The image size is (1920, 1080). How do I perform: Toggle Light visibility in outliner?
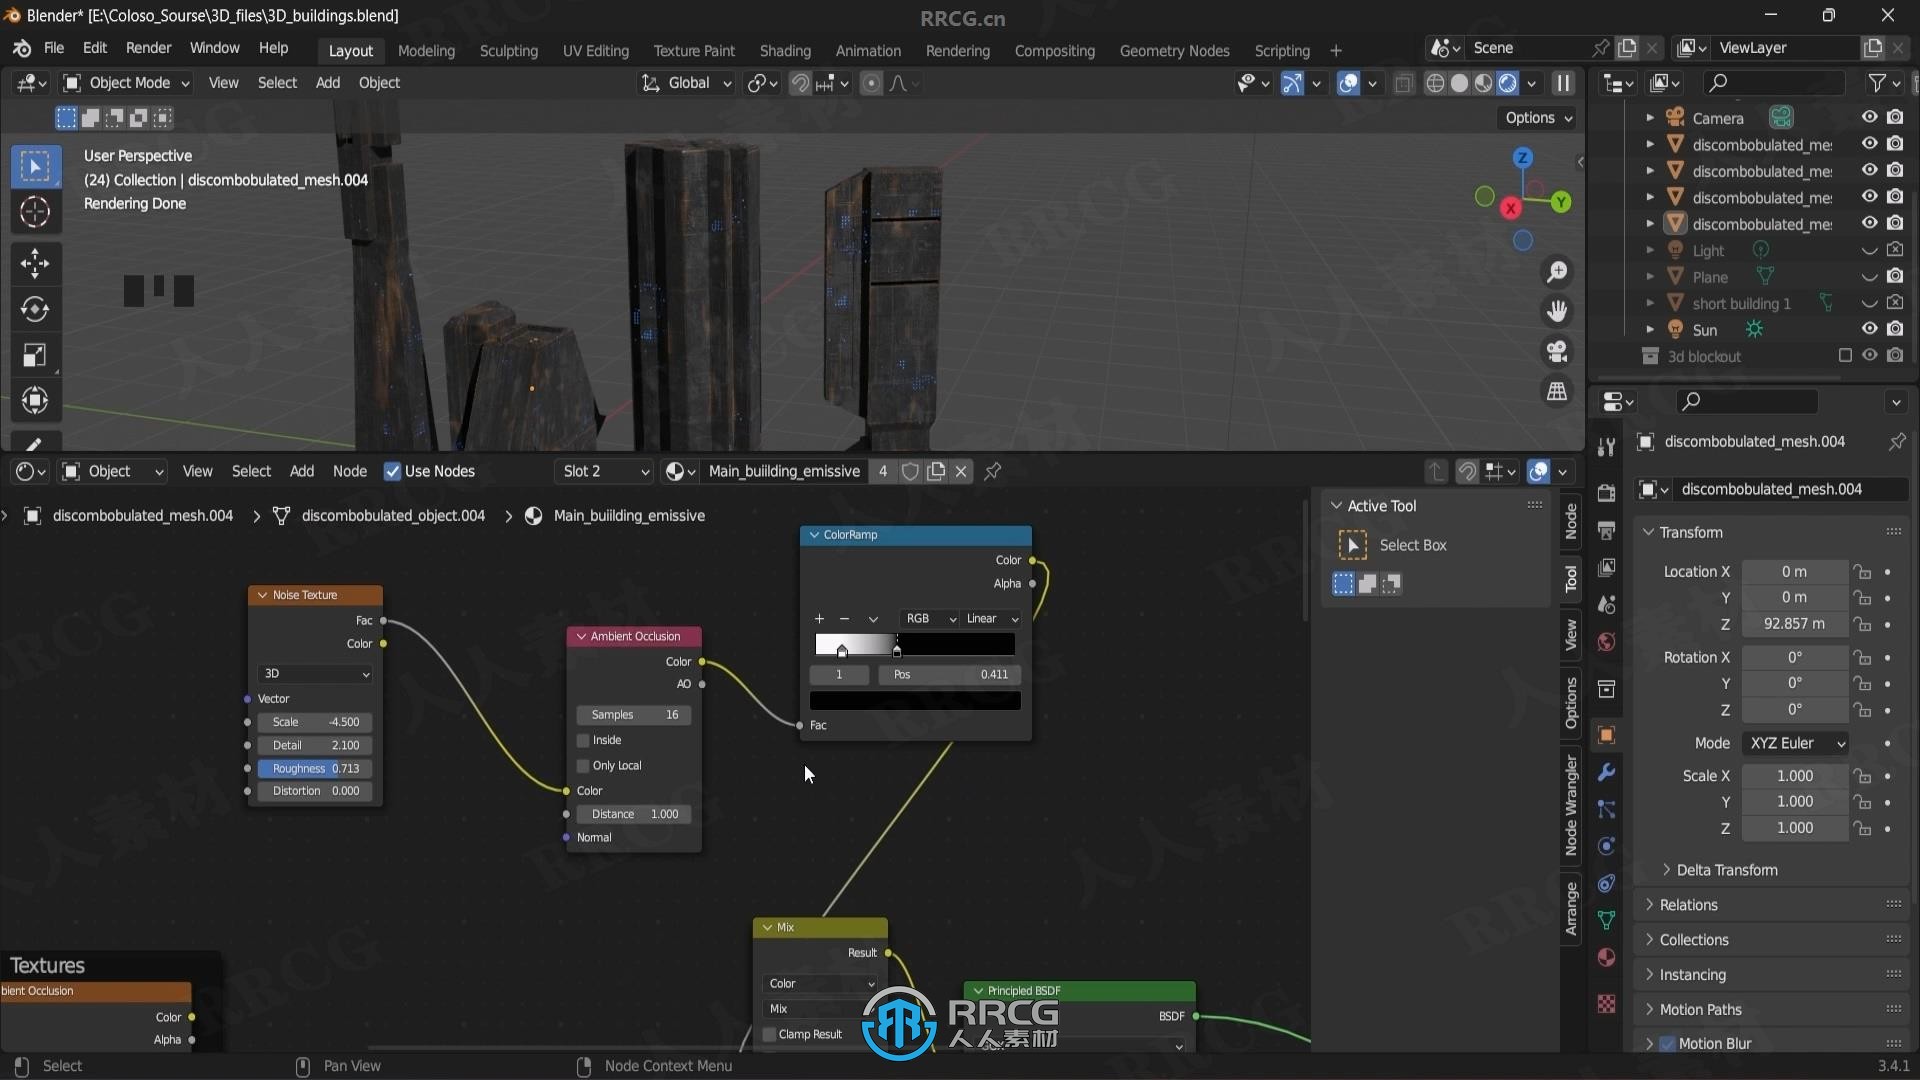point(1869,250)
